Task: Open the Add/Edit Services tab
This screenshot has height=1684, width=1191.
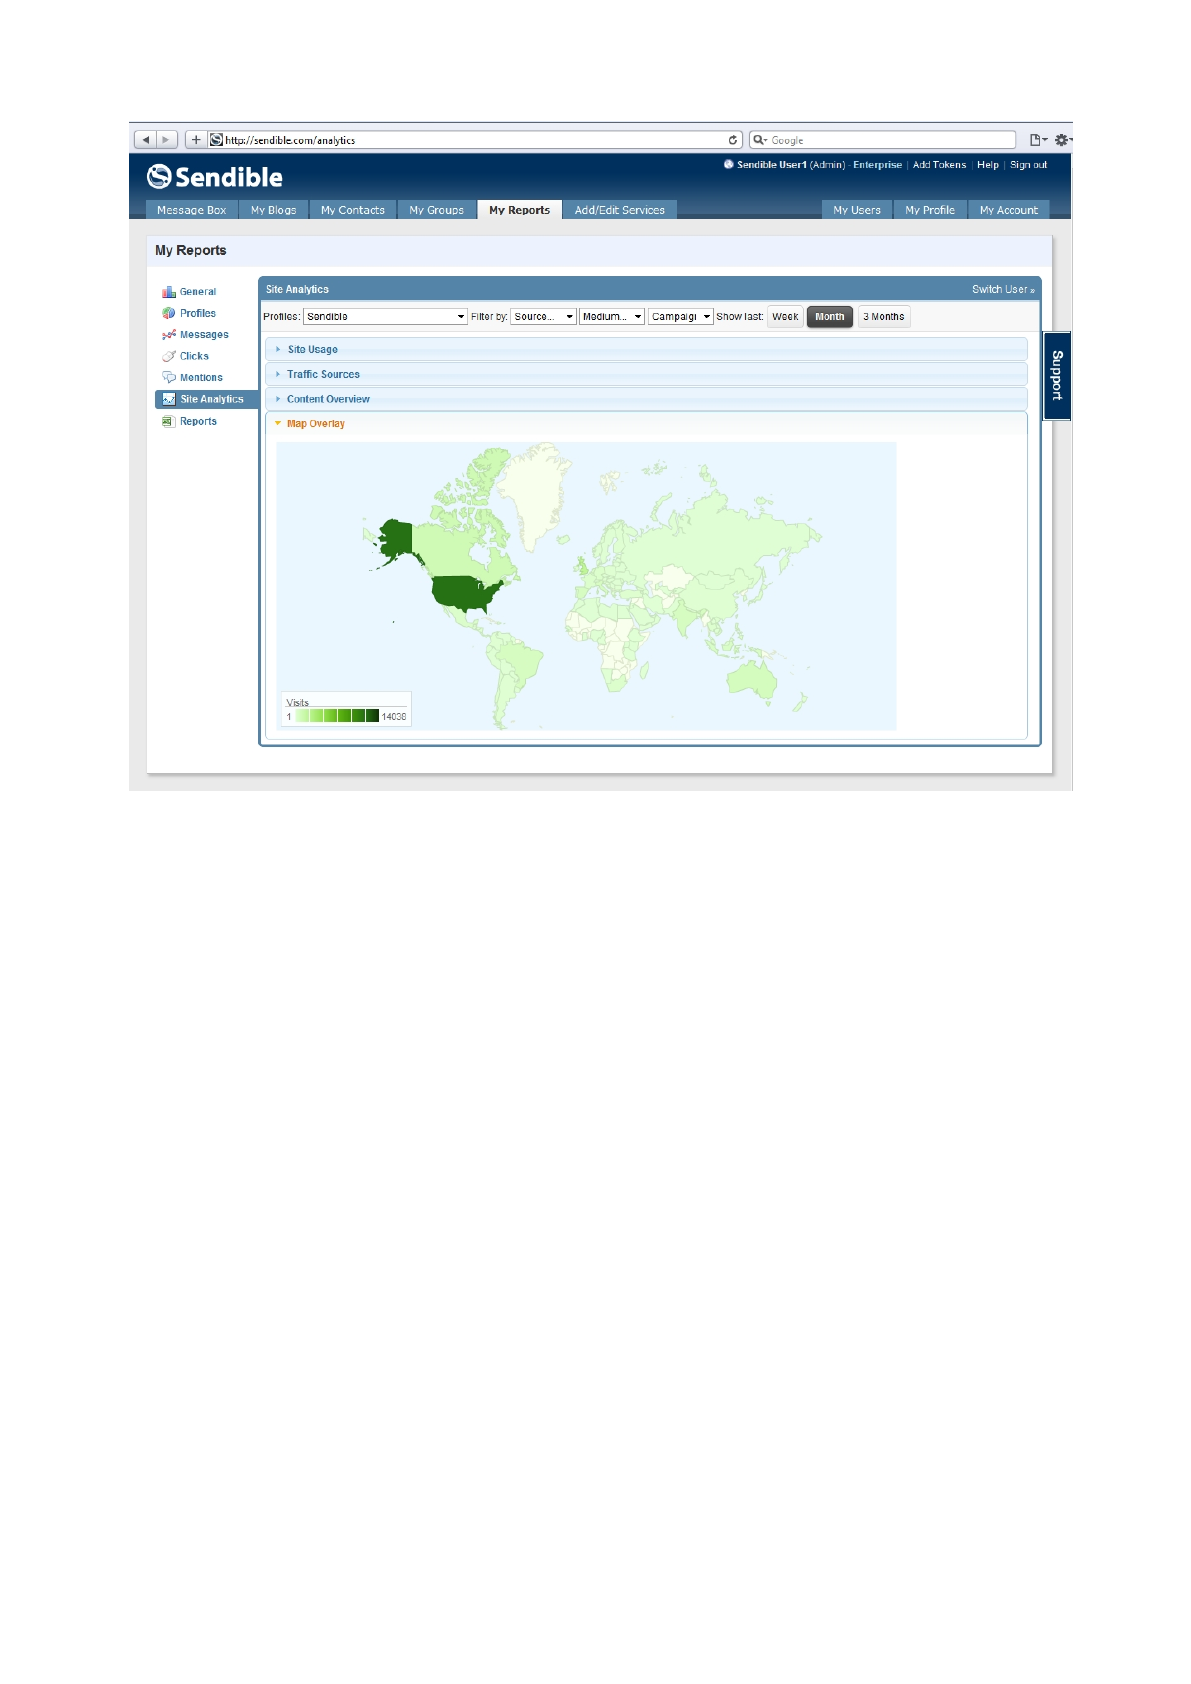Action: [620, 210]
